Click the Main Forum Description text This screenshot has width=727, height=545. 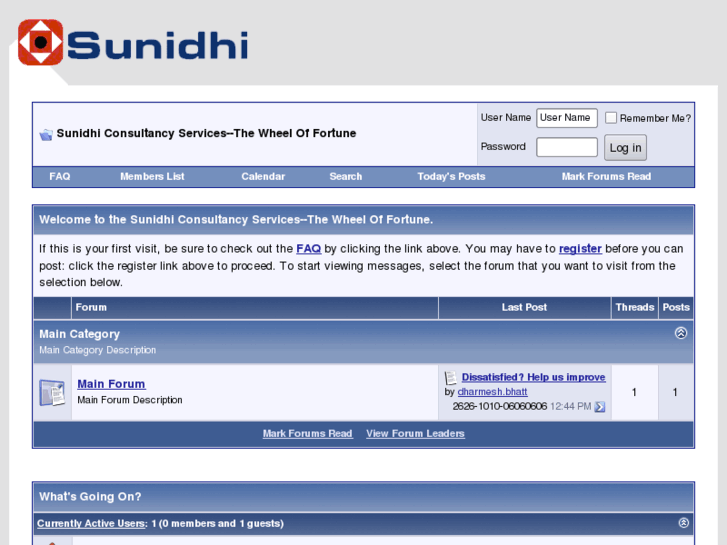pyautogui.click(x=130, y=400)
